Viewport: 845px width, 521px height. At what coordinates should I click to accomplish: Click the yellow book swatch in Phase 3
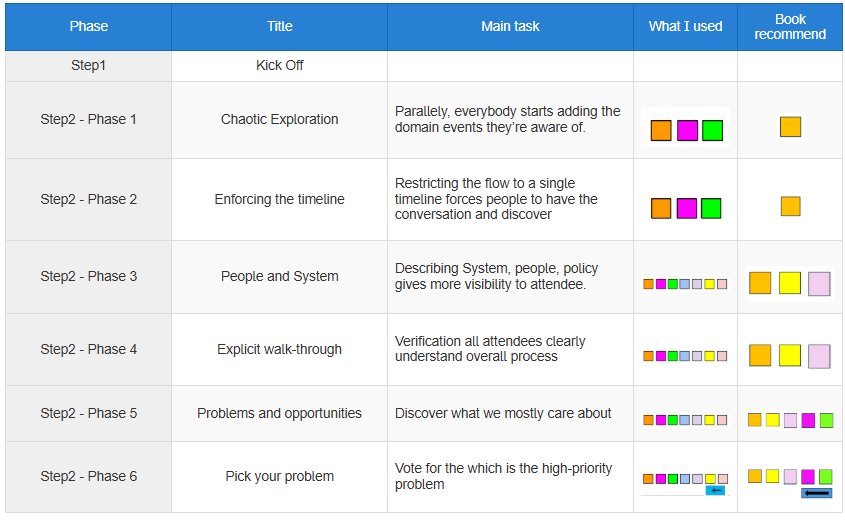coord(789,283)
